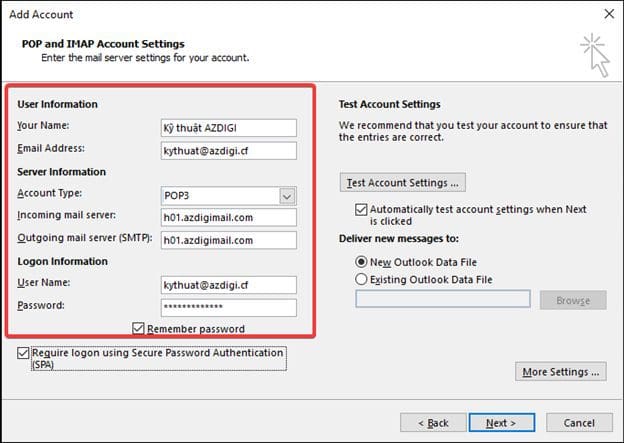Focus the Password input box
Screen dimensions: 624x443
point(228,307)
